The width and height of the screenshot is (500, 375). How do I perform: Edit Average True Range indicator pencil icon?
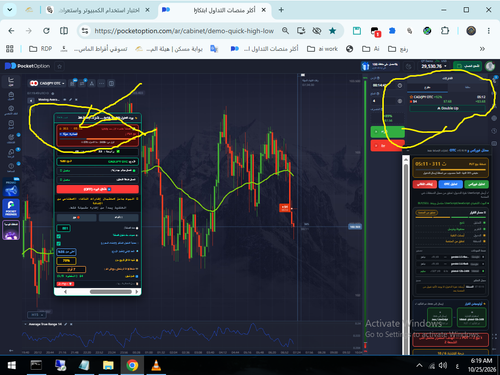click(66, 324)
